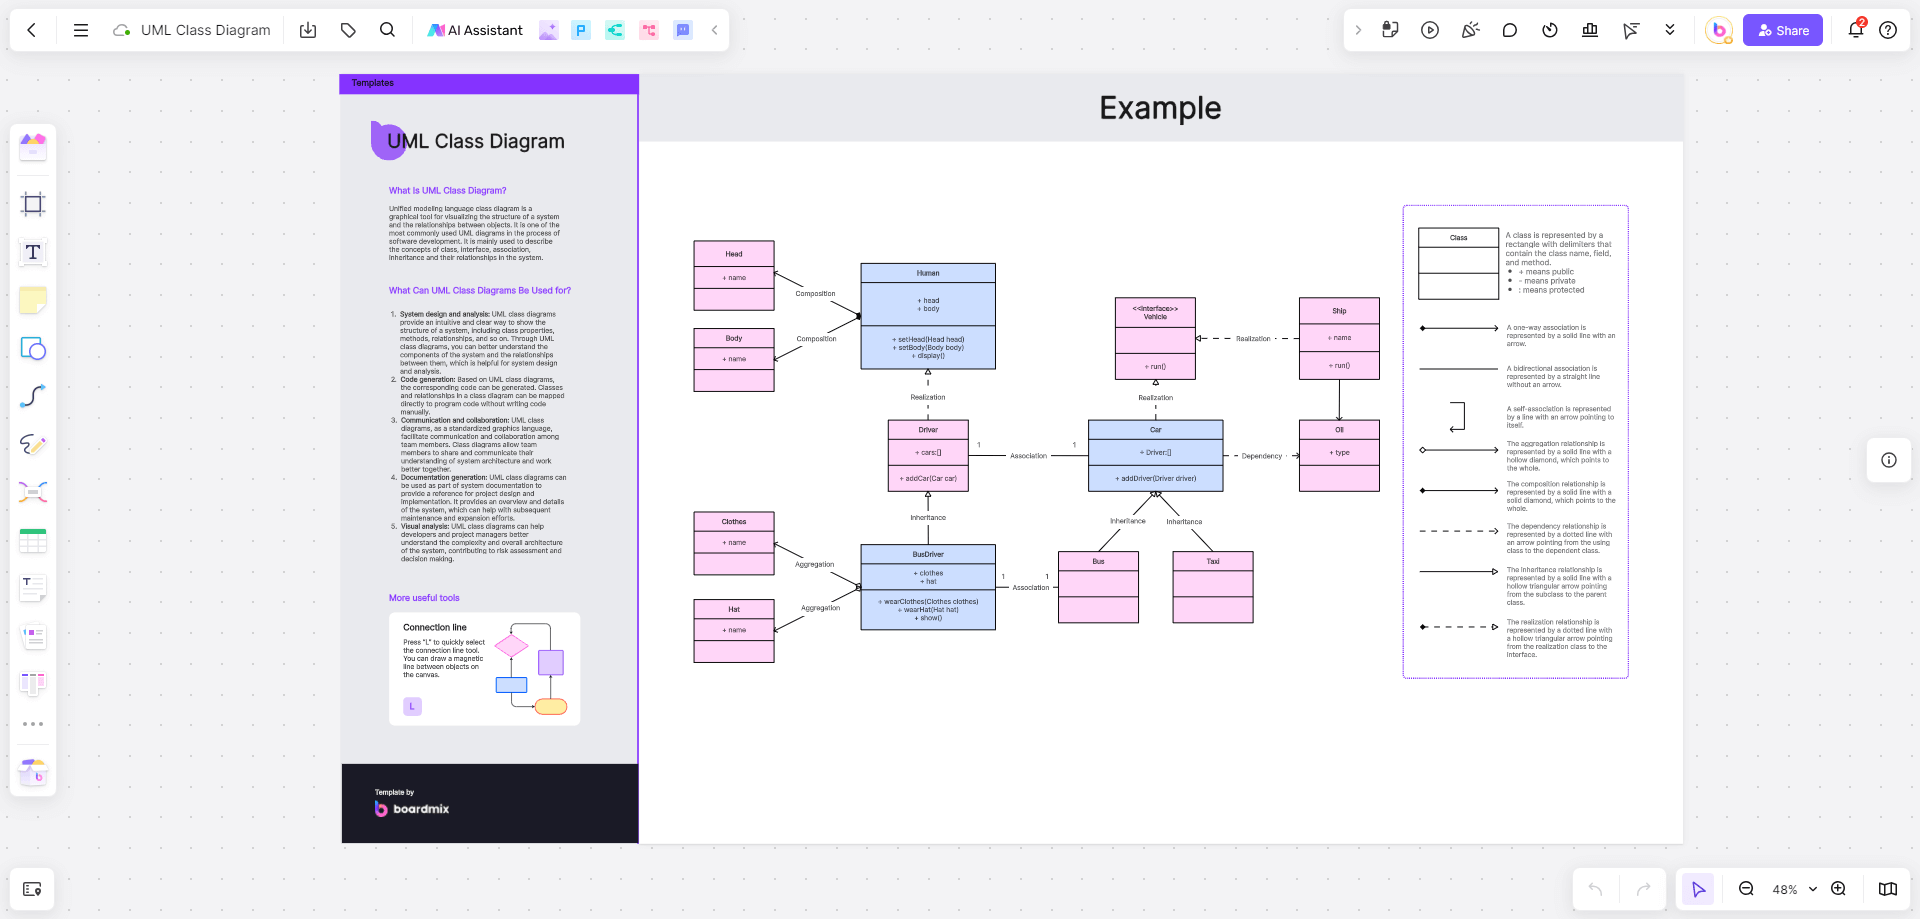Image resolution: width=1920 pixels, height=919 pixels.
Task: Open the templates library tool
Action: (33, 147)
